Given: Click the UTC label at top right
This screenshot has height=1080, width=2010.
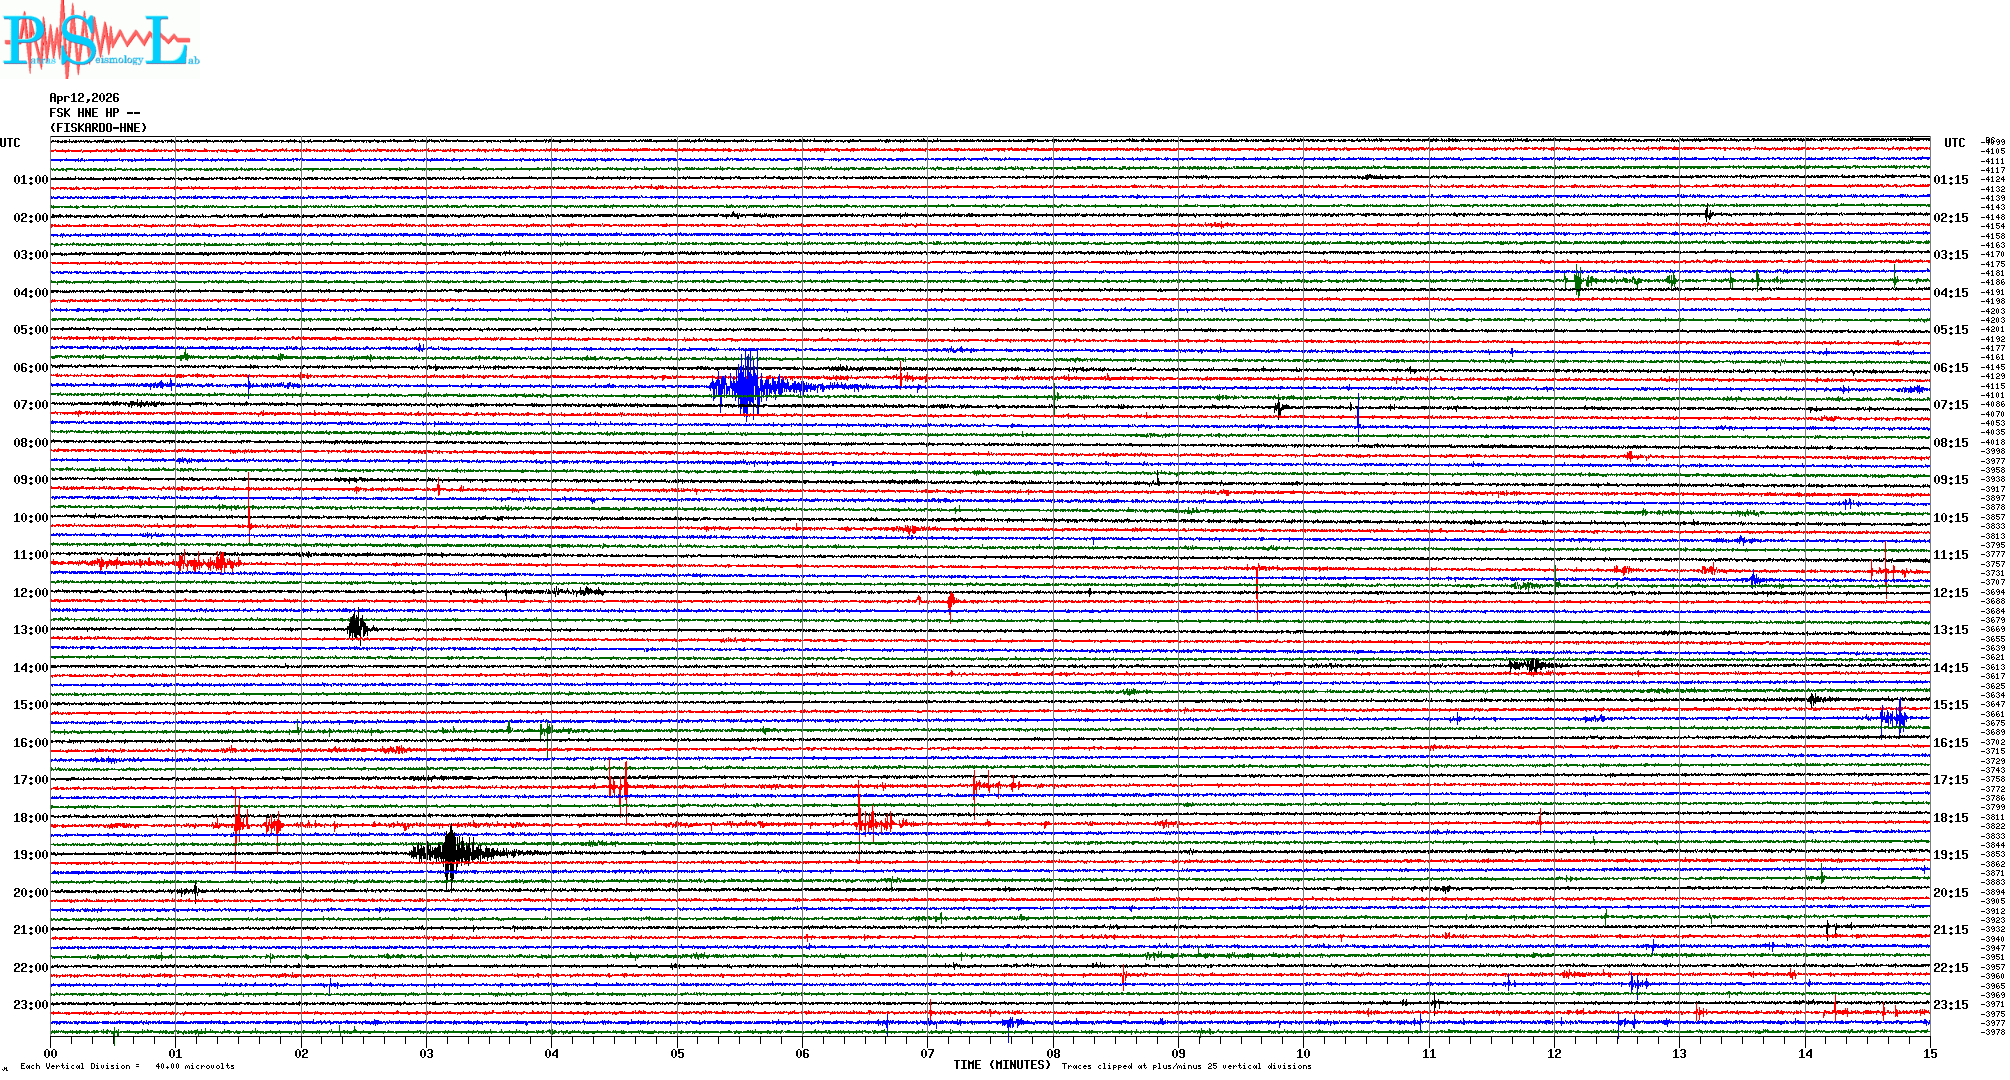Looking at the screenshot, I should tap(1954, 143).
